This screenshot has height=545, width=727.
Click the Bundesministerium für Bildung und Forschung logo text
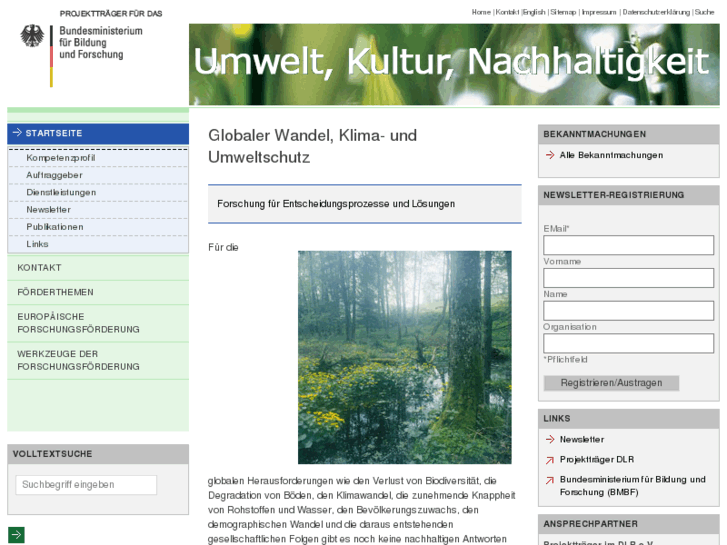click(x=101, y=43)
